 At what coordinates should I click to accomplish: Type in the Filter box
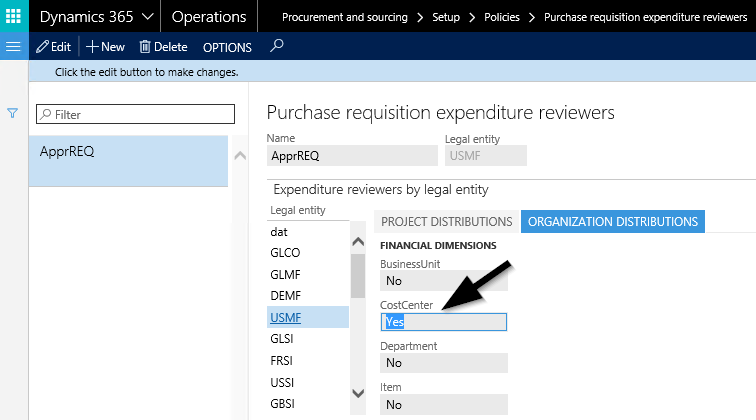pos(135,115)
